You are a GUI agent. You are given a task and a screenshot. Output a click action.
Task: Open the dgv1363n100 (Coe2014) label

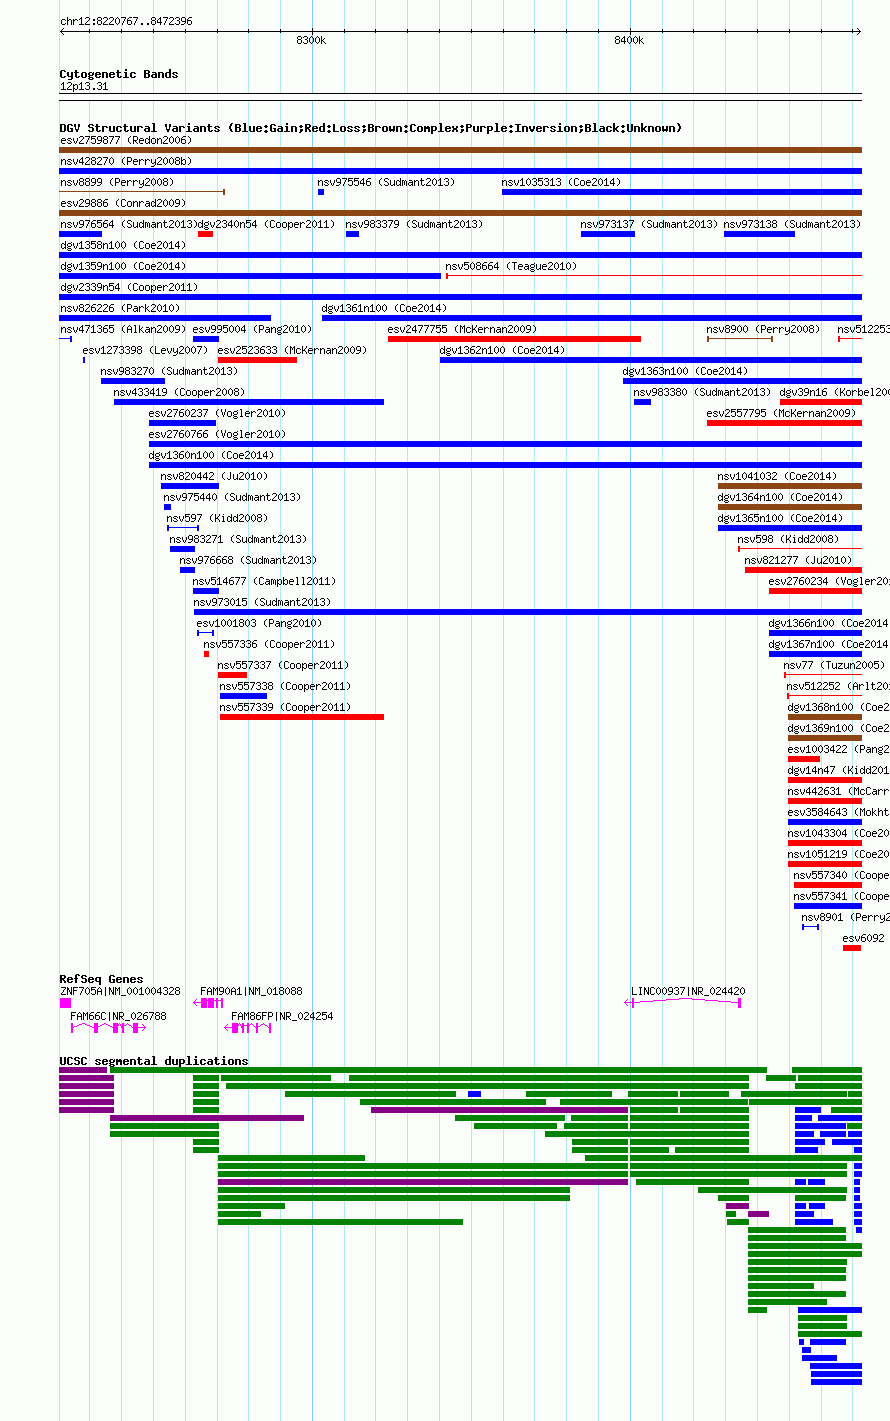(x=685, y=371)
